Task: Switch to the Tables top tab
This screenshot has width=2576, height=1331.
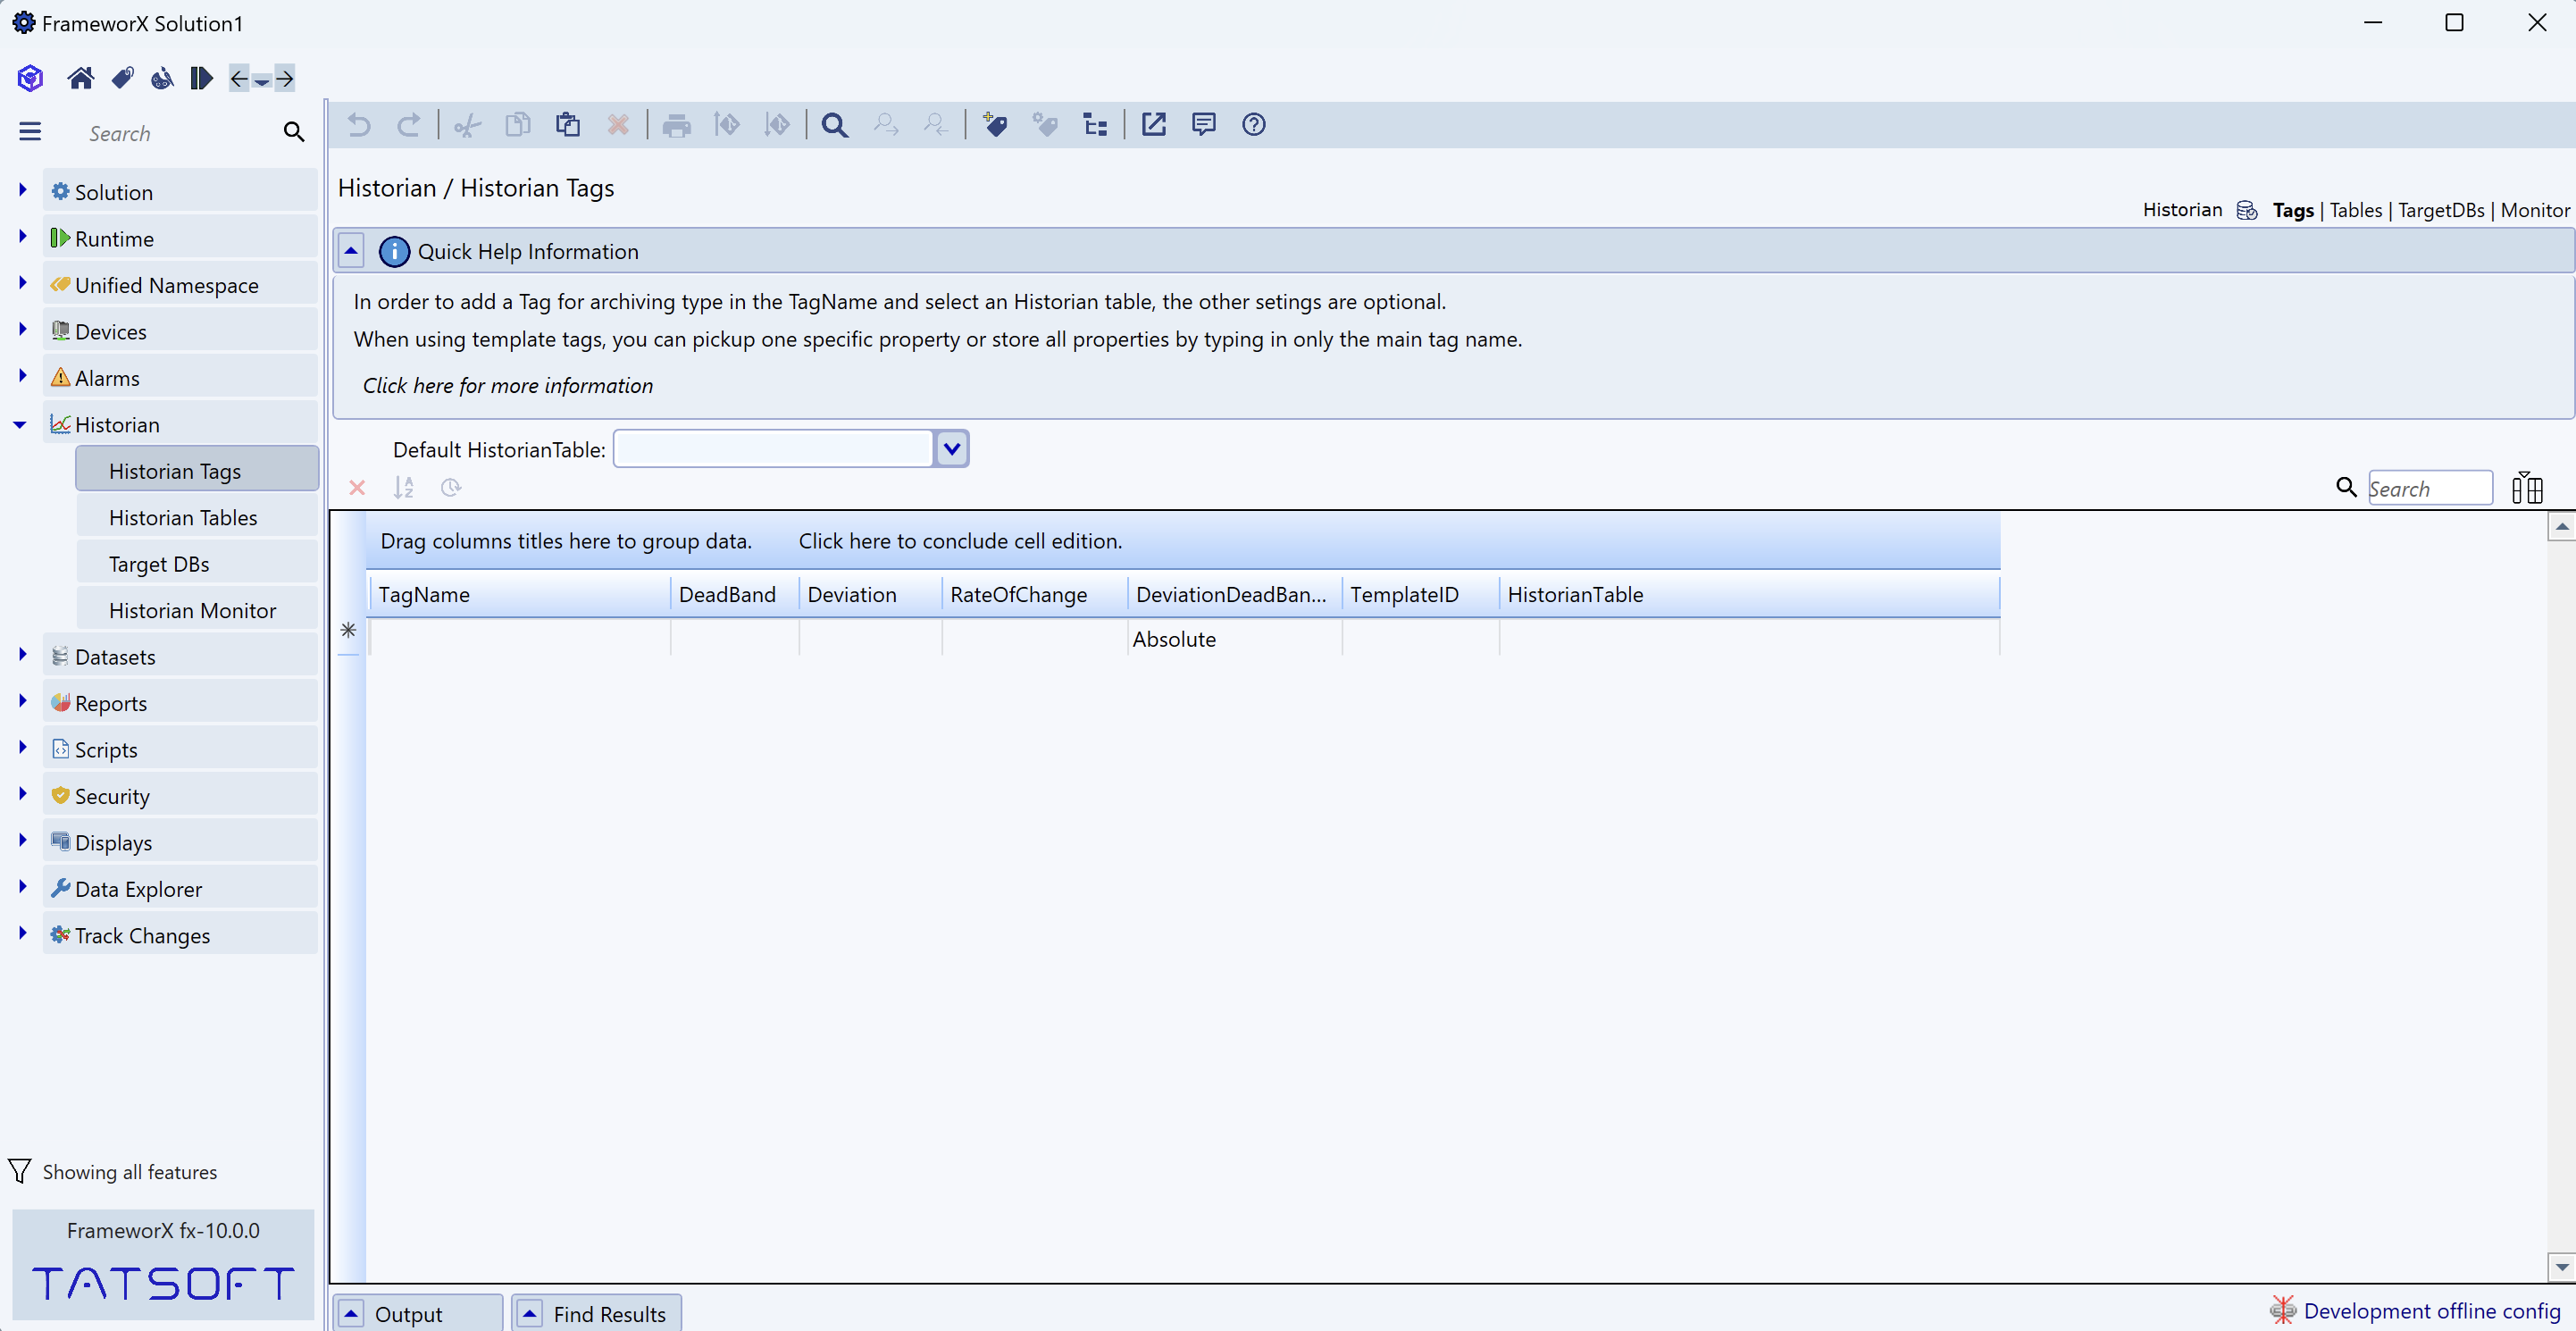Action: point(2356,210)
